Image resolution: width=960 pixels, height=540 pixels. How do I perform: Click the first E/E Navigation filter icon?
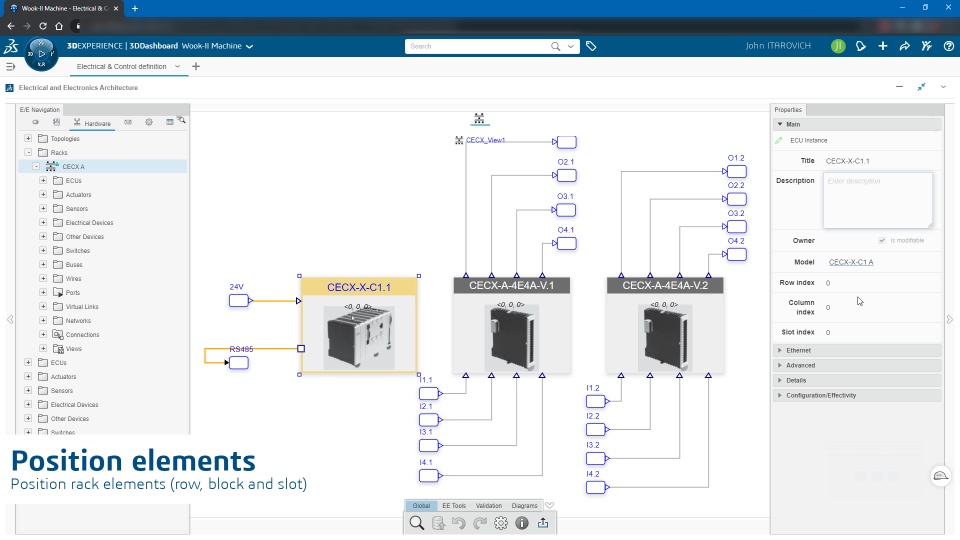click(x=36, y=122)
